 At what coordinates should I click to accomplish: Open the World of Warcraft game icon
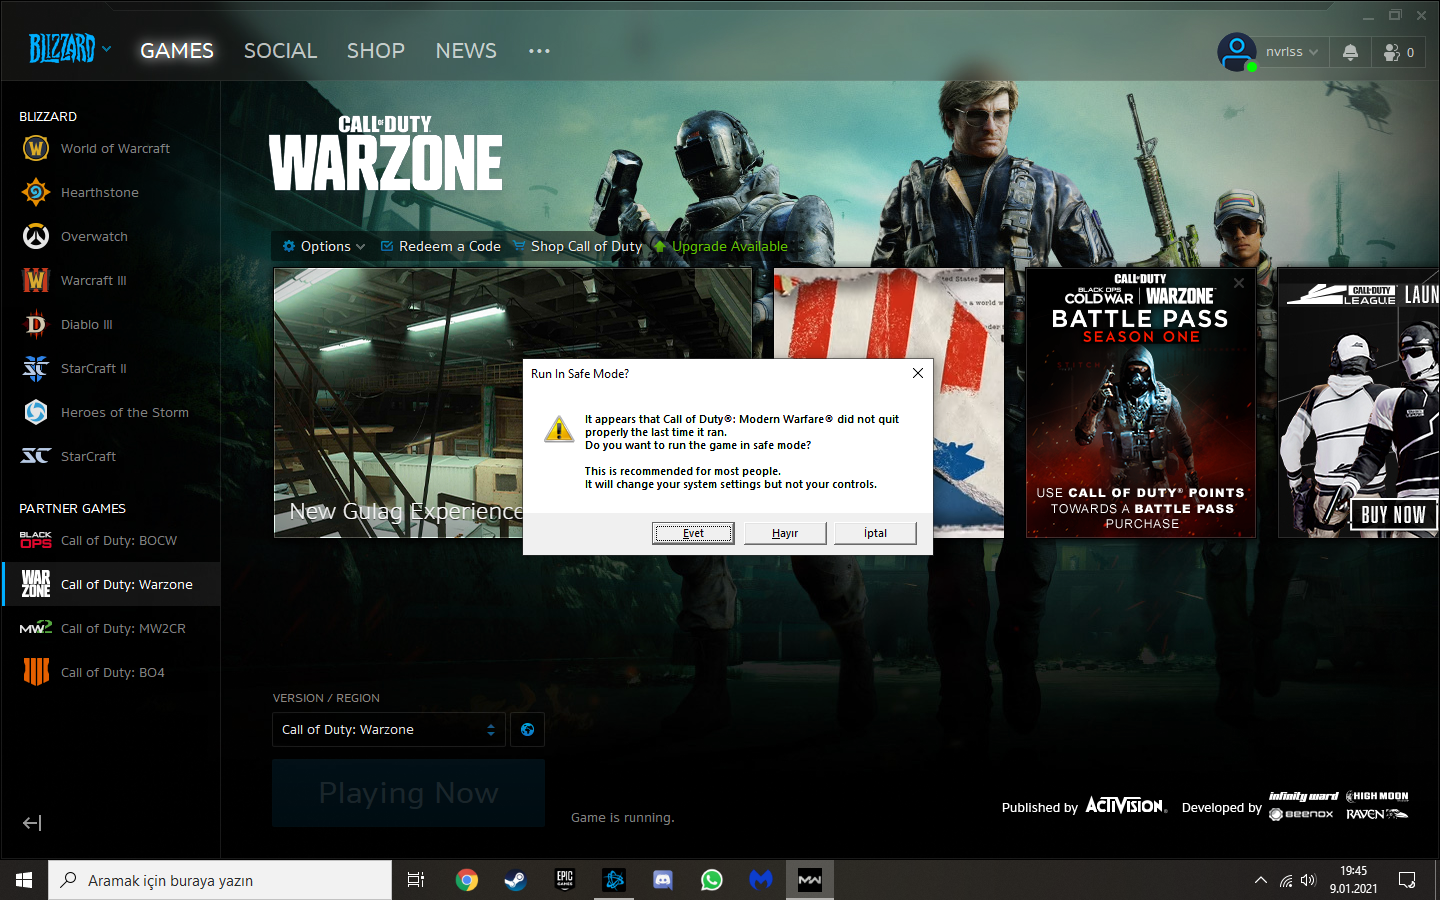click(x=36, y=148)
